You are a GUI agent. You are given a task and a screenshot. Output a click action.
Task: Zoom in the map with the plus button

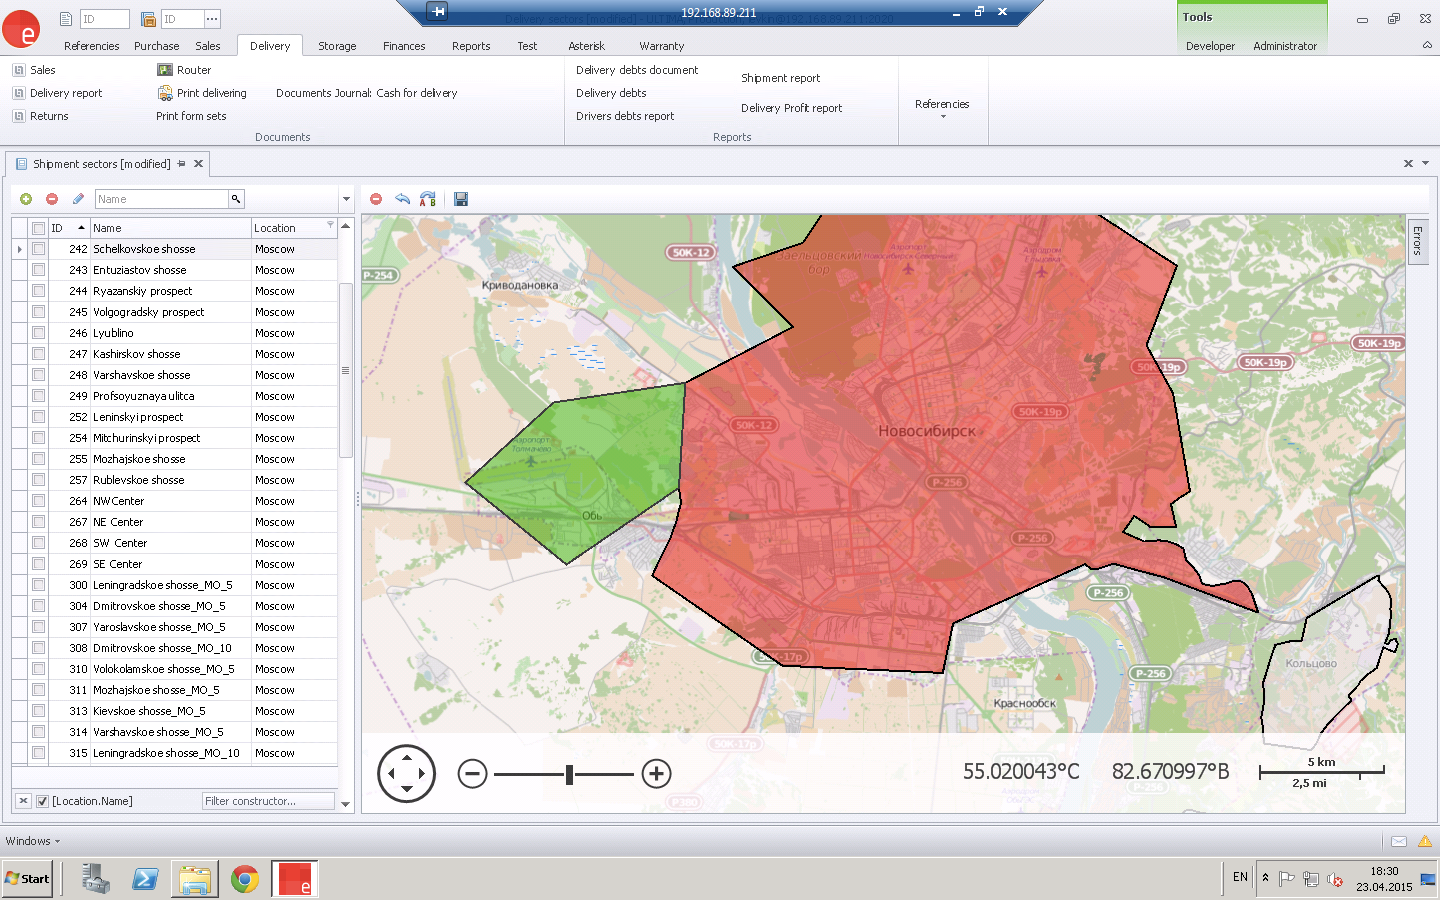(x=656, y=773)
